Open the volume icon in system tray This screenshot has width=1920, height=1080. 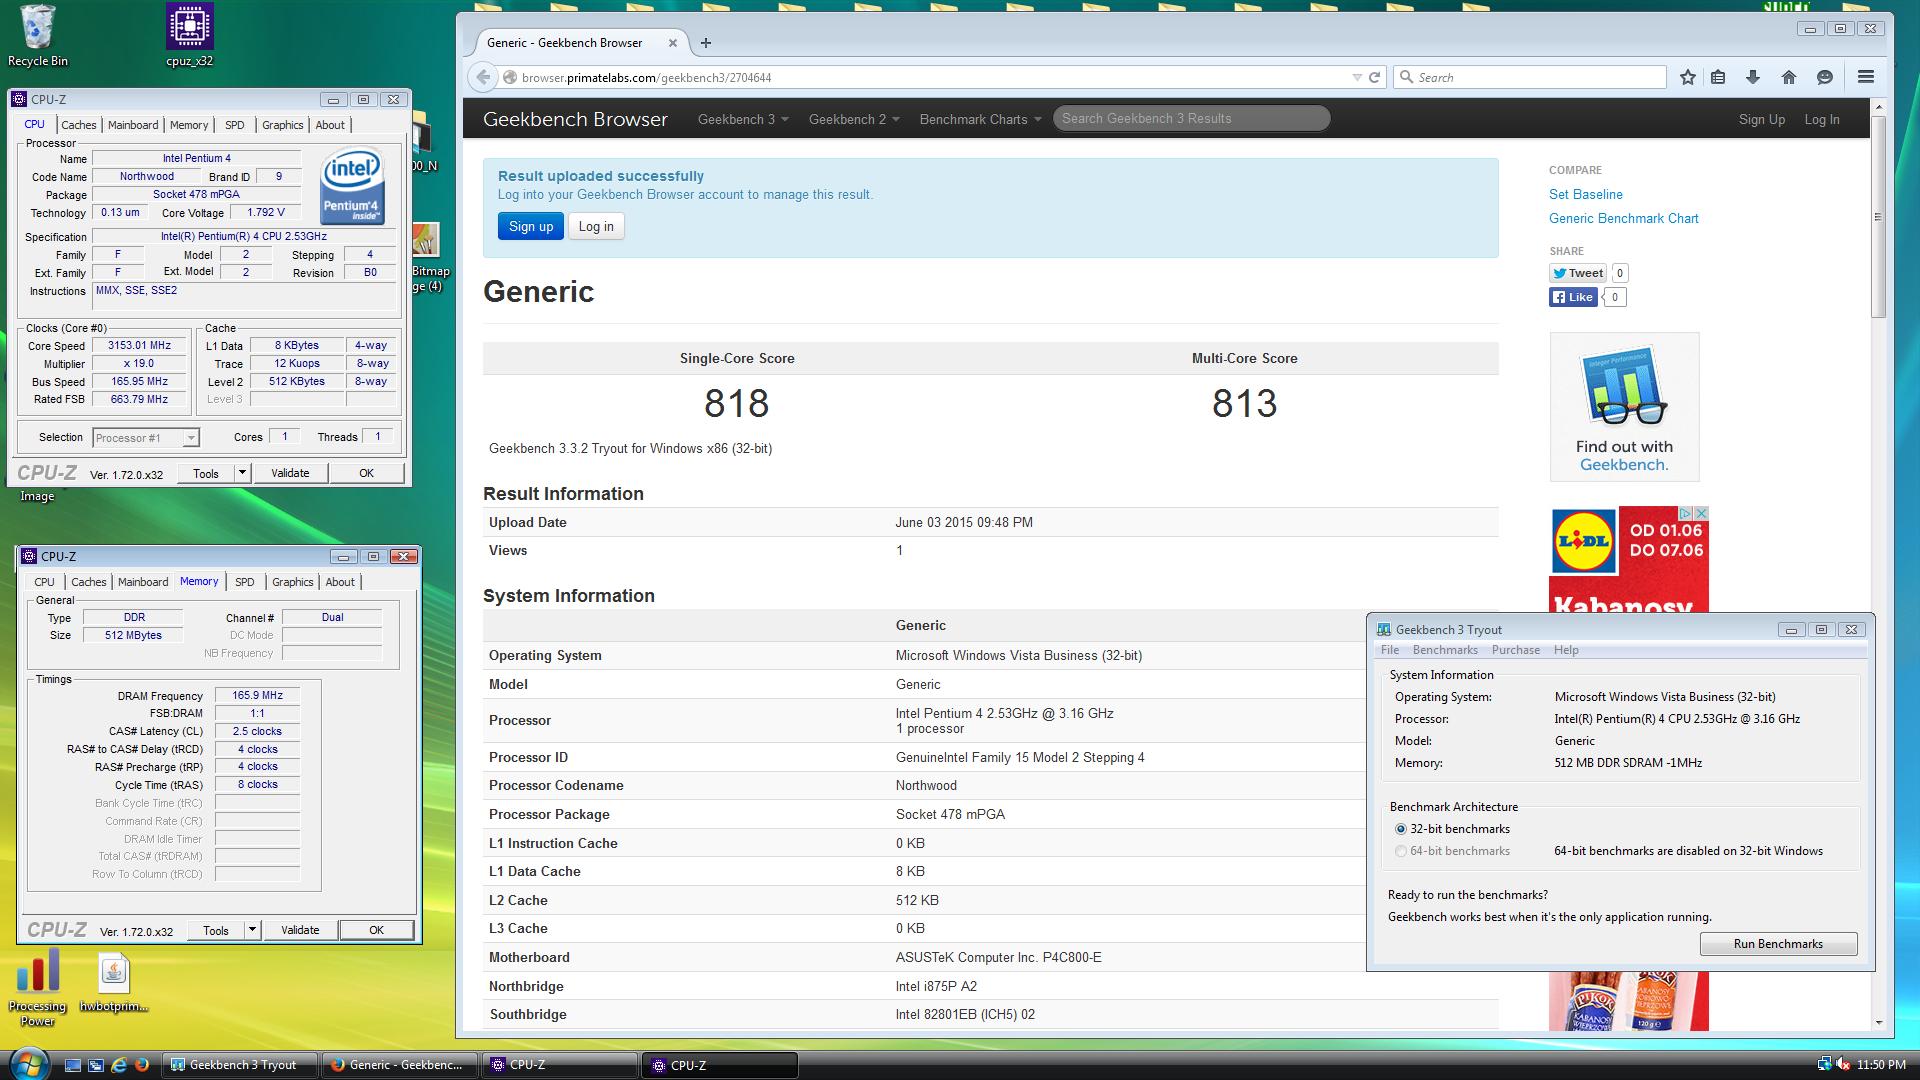coord(1842,1065)
